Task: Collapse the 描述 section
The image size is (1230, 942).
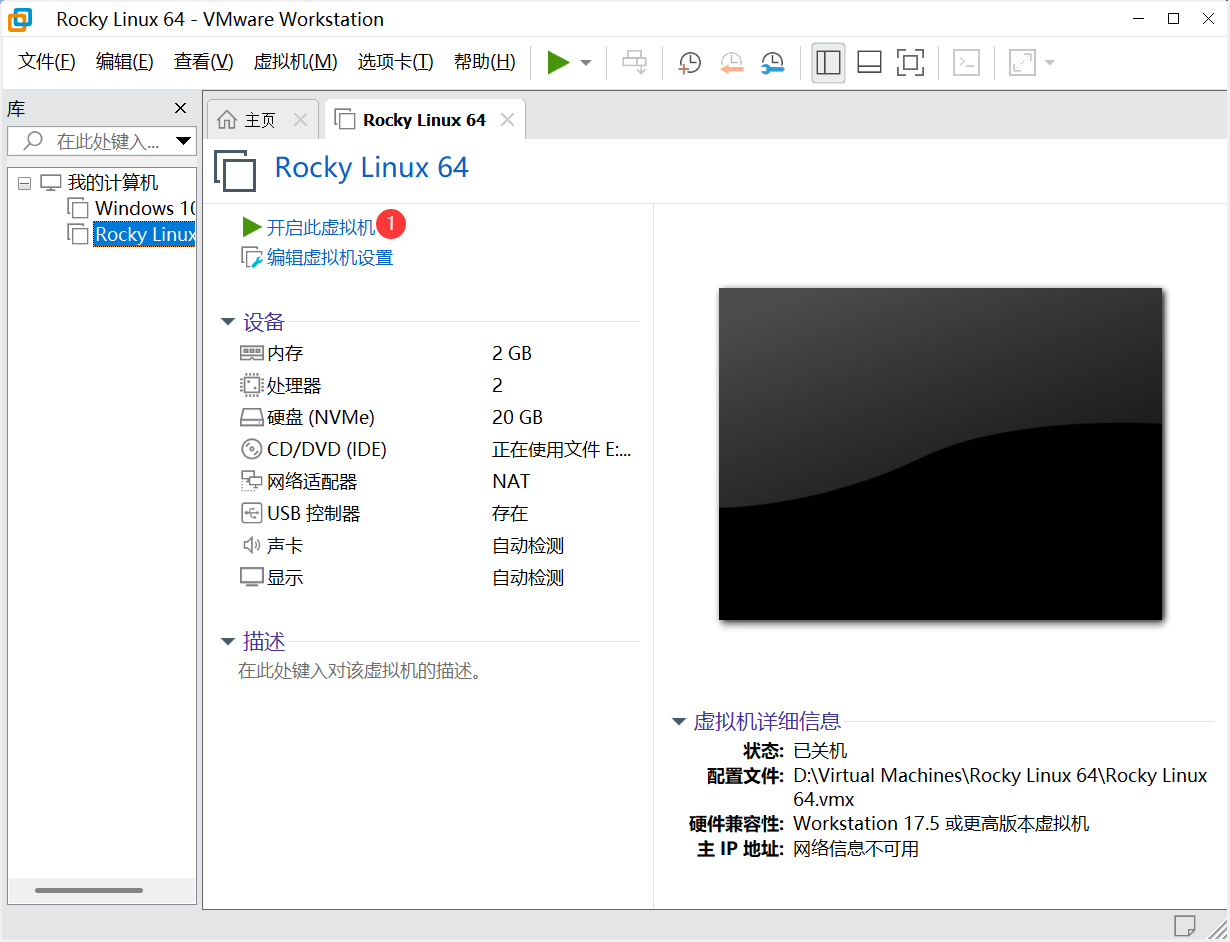Action: (x=228, y=642)
